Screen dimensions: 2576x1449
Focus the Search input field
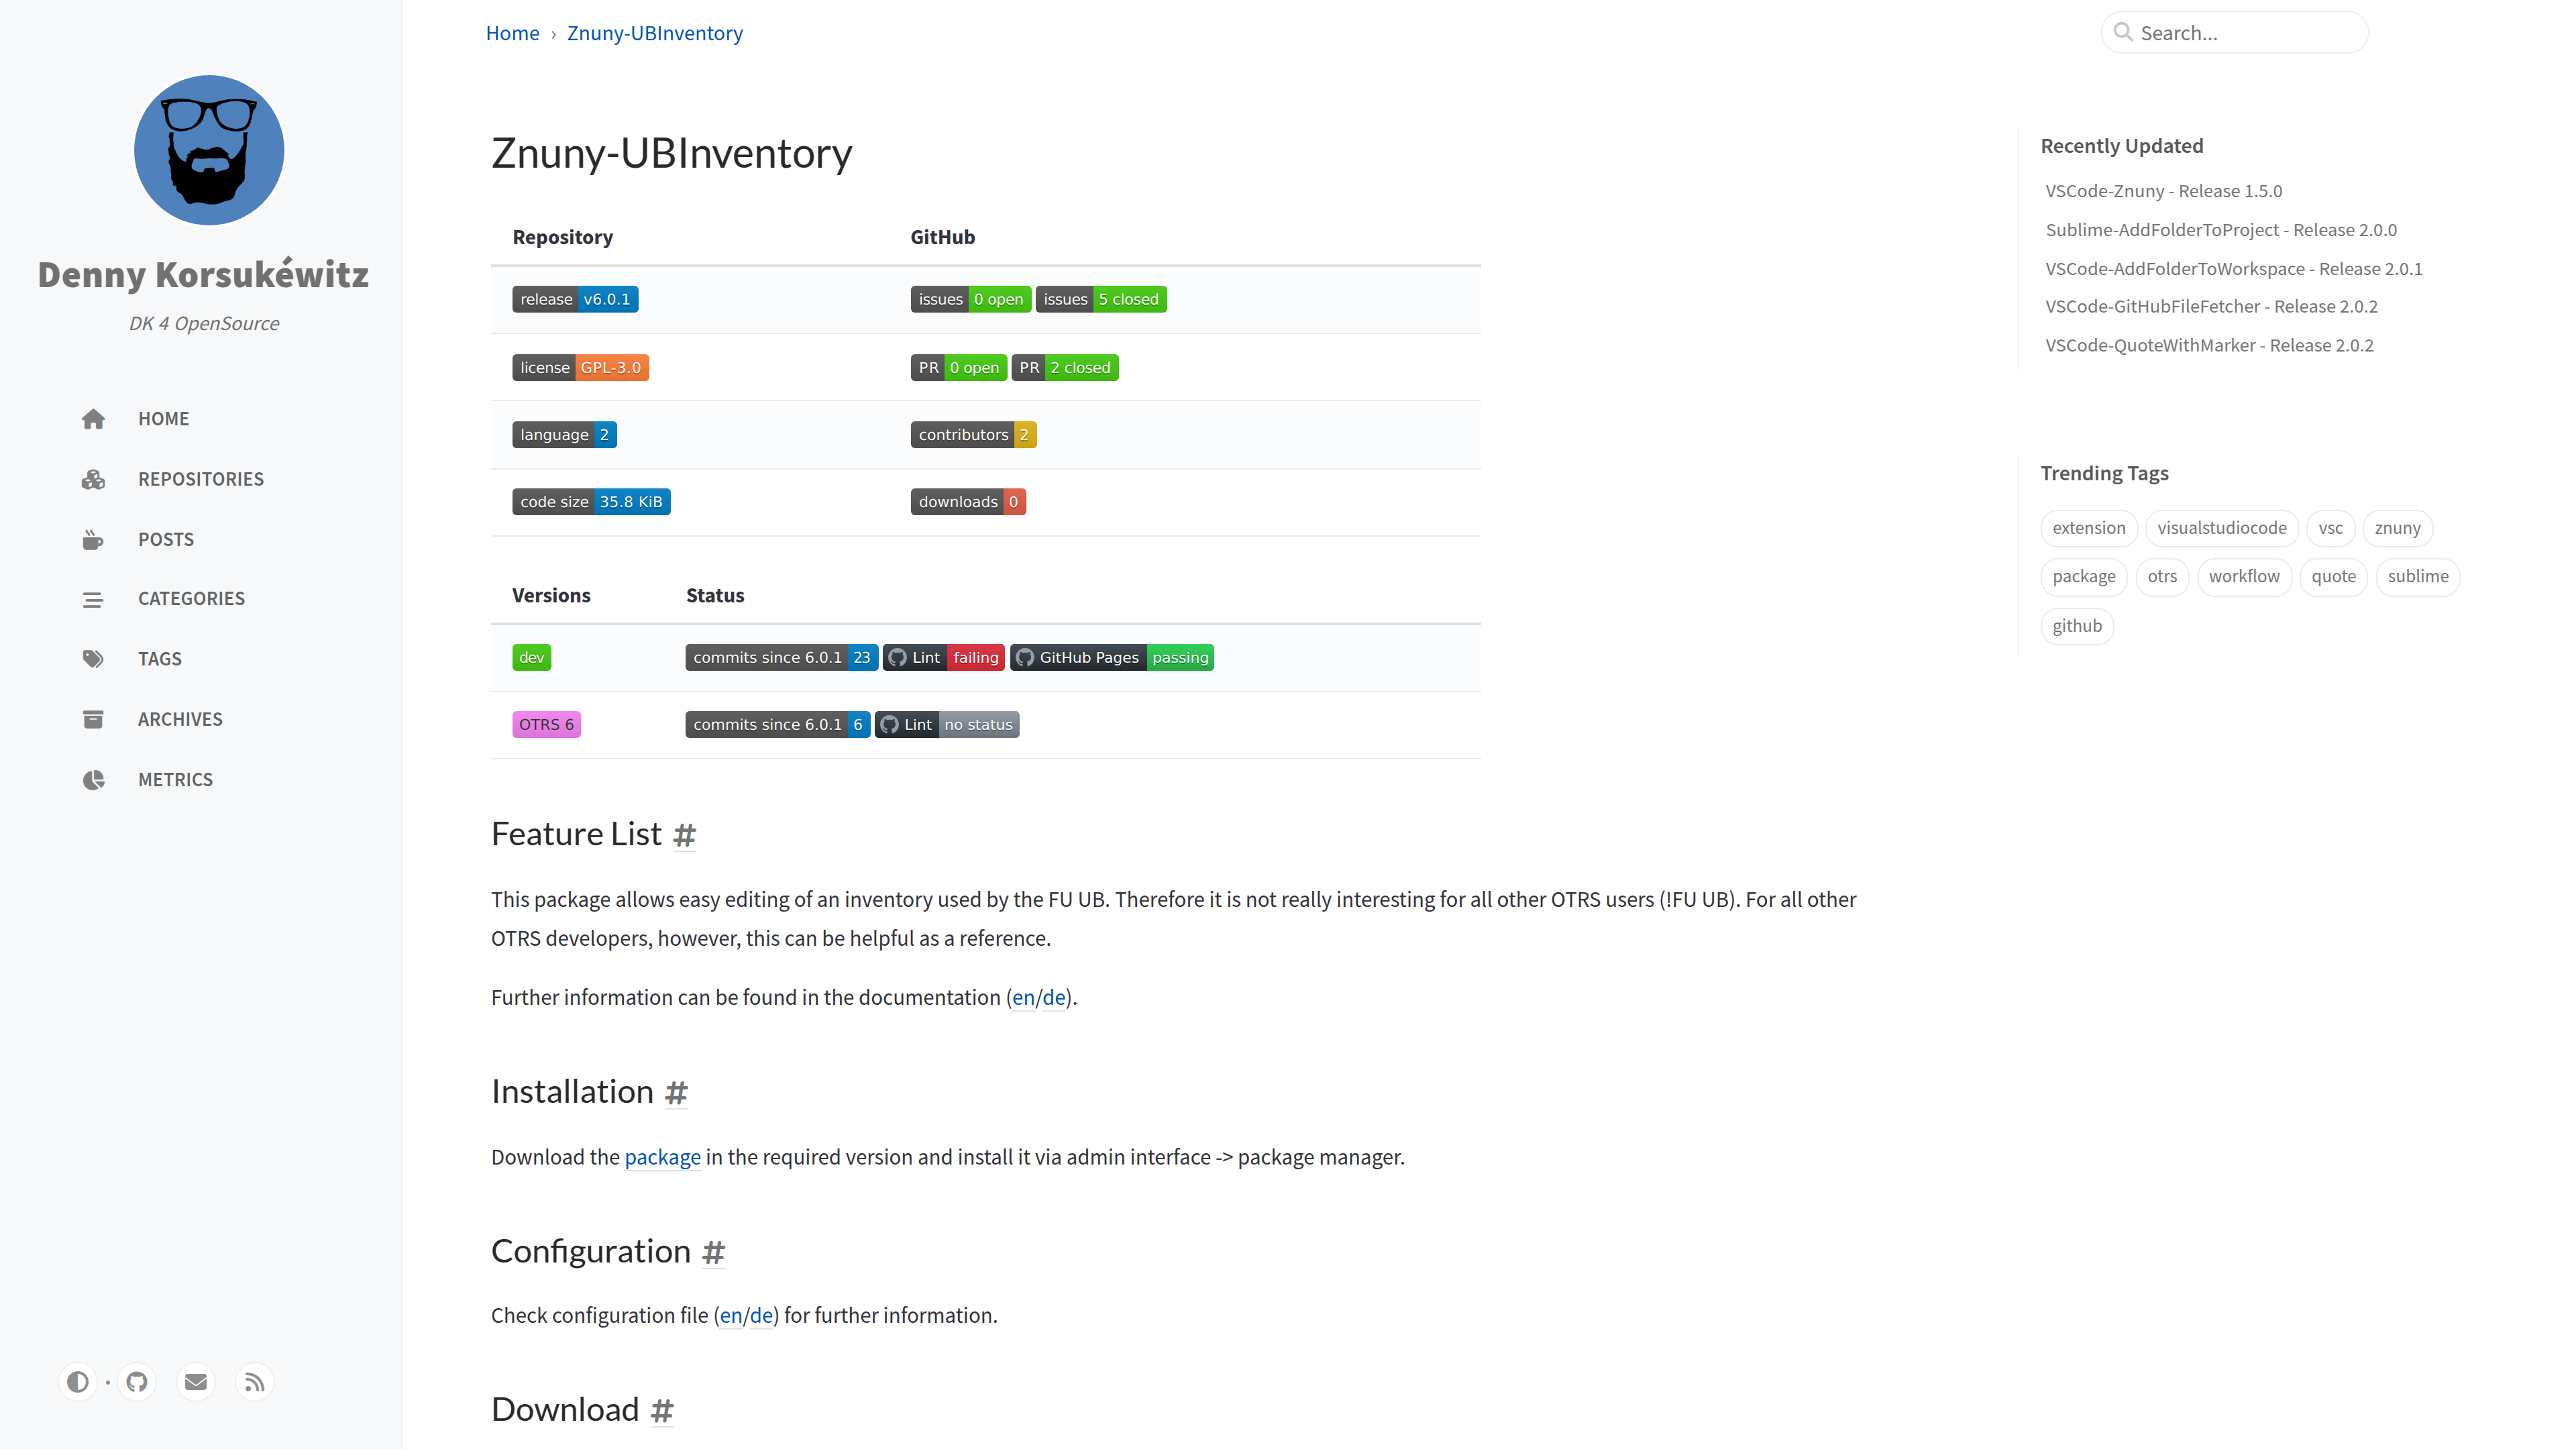point(2235,33)
